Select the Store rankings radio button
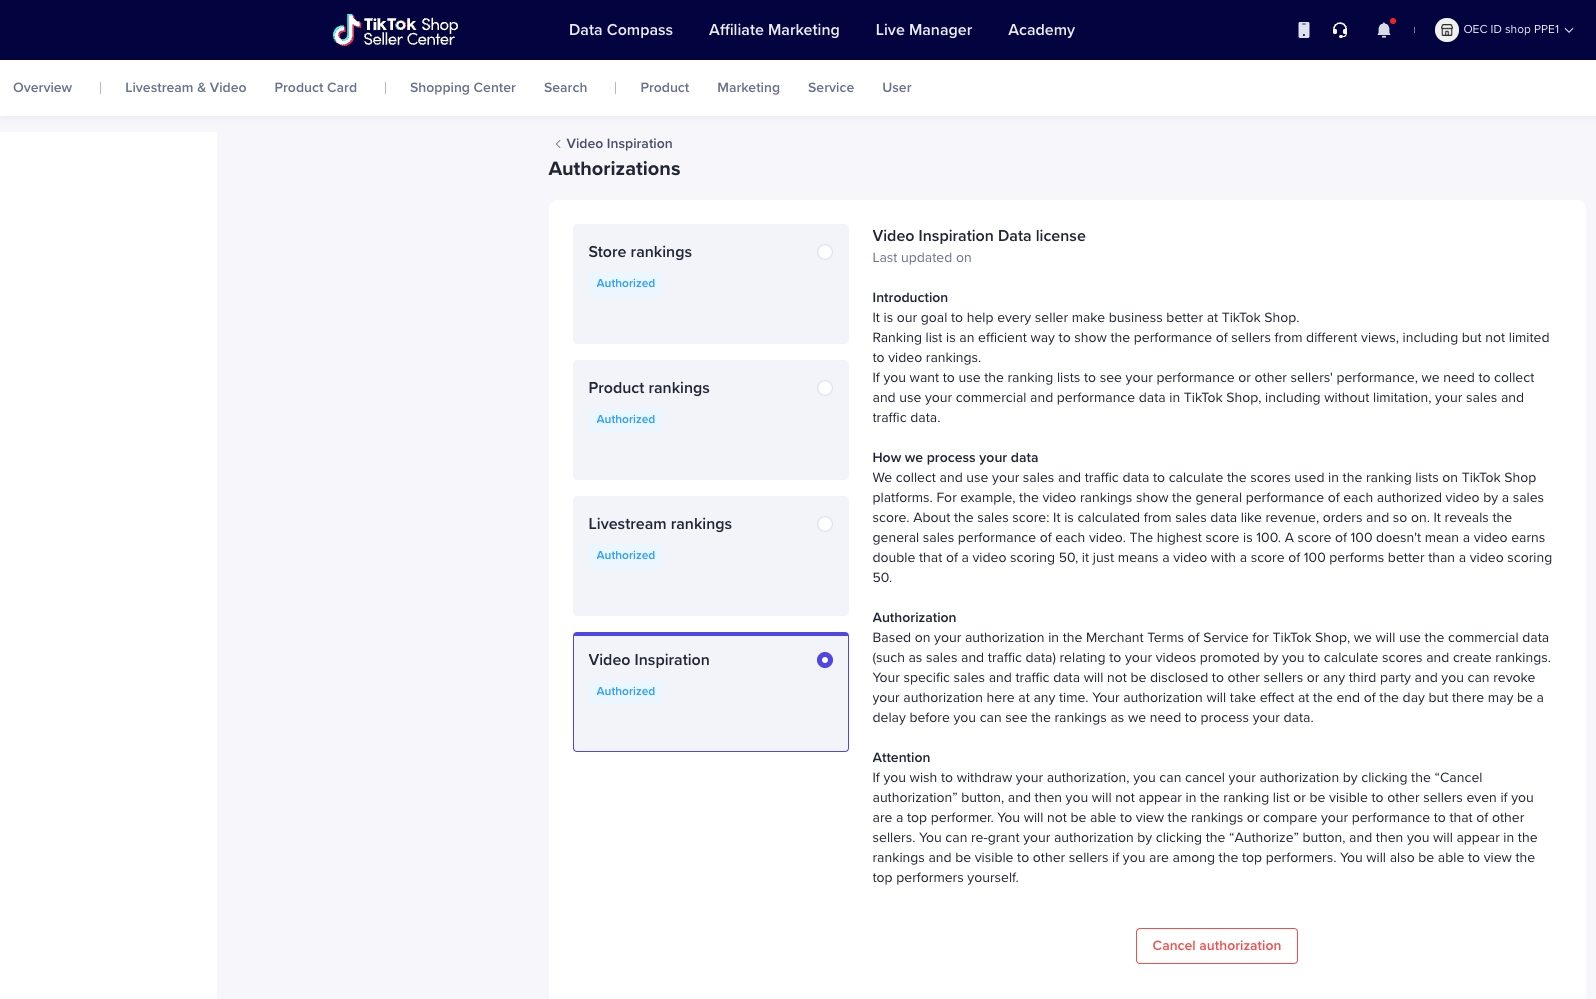1596x999 pixels. pos(824,252)
